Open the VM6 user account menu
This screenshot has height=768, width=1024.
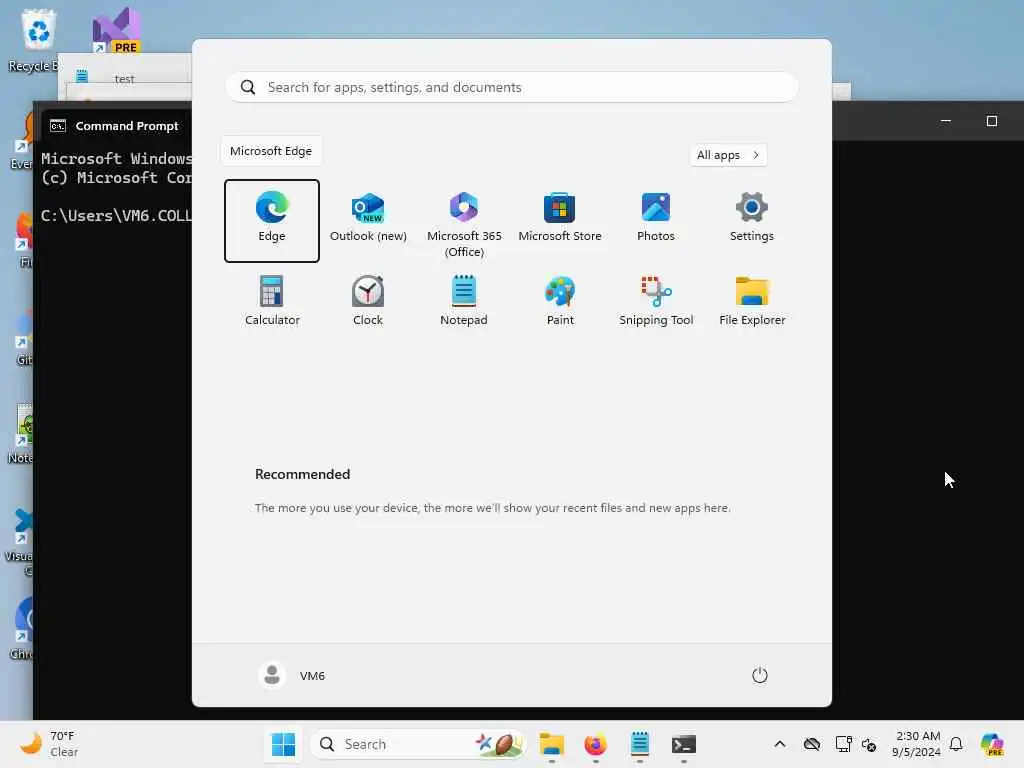pos(292,675)
